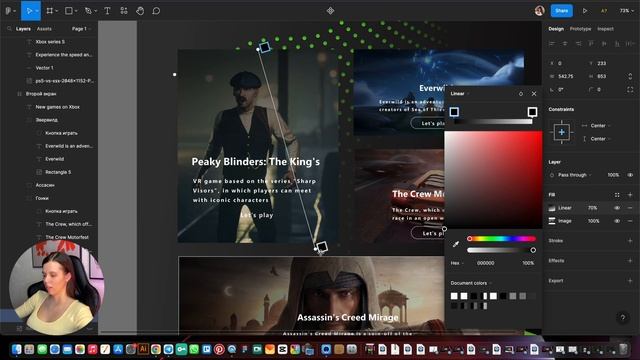Remove the Image fill
The width and height of the screenshot is (640, 360).
pyautogui.click(x=630, y=221)
